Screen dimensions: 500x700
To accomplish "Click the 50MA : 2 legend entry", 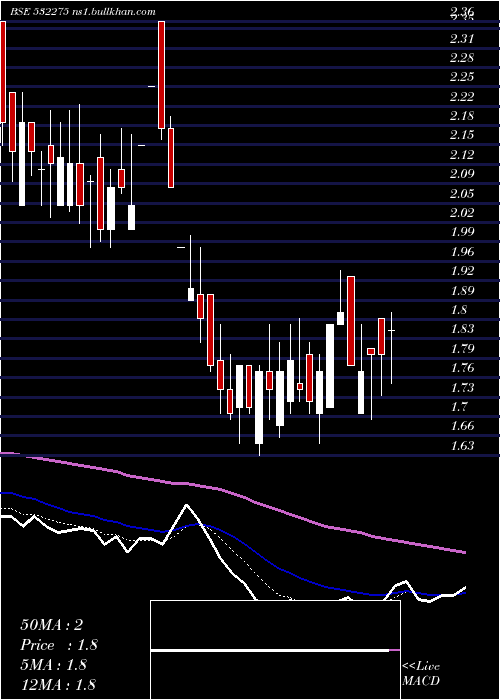I will pyautogui.click(x=51, y=625).
